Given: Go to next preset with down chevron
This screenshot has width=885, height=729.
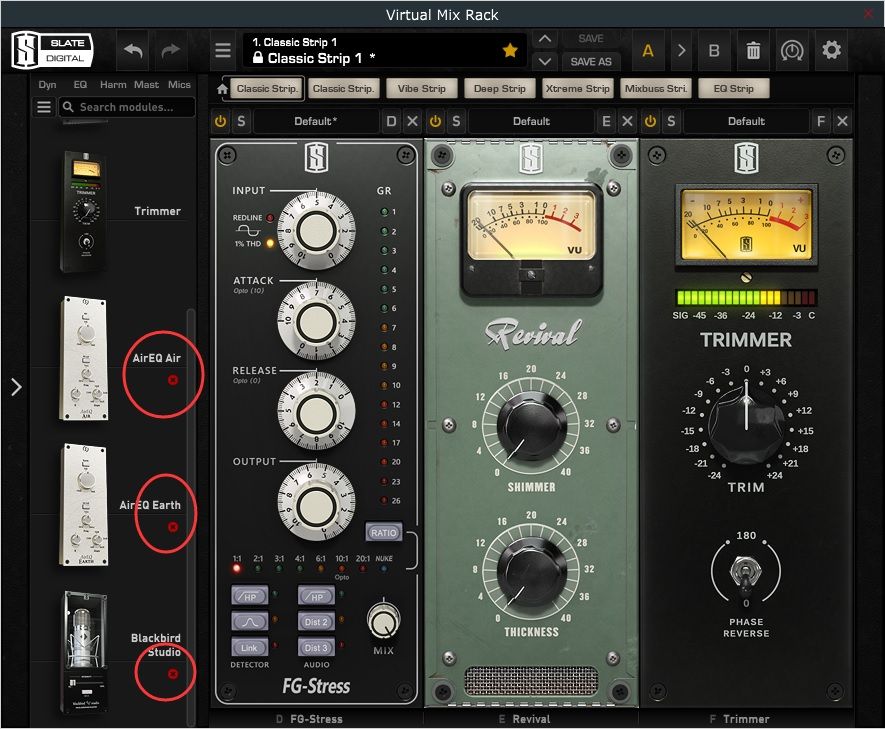Looking at the screenshot, I should (545, 61).
